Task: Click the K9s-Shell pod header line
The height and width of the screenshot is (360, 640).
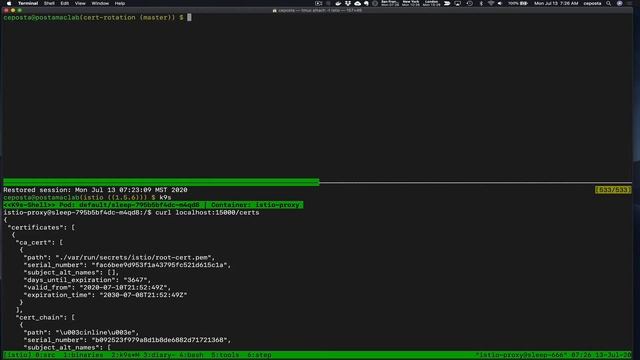Action: click(x=153, y=205)
